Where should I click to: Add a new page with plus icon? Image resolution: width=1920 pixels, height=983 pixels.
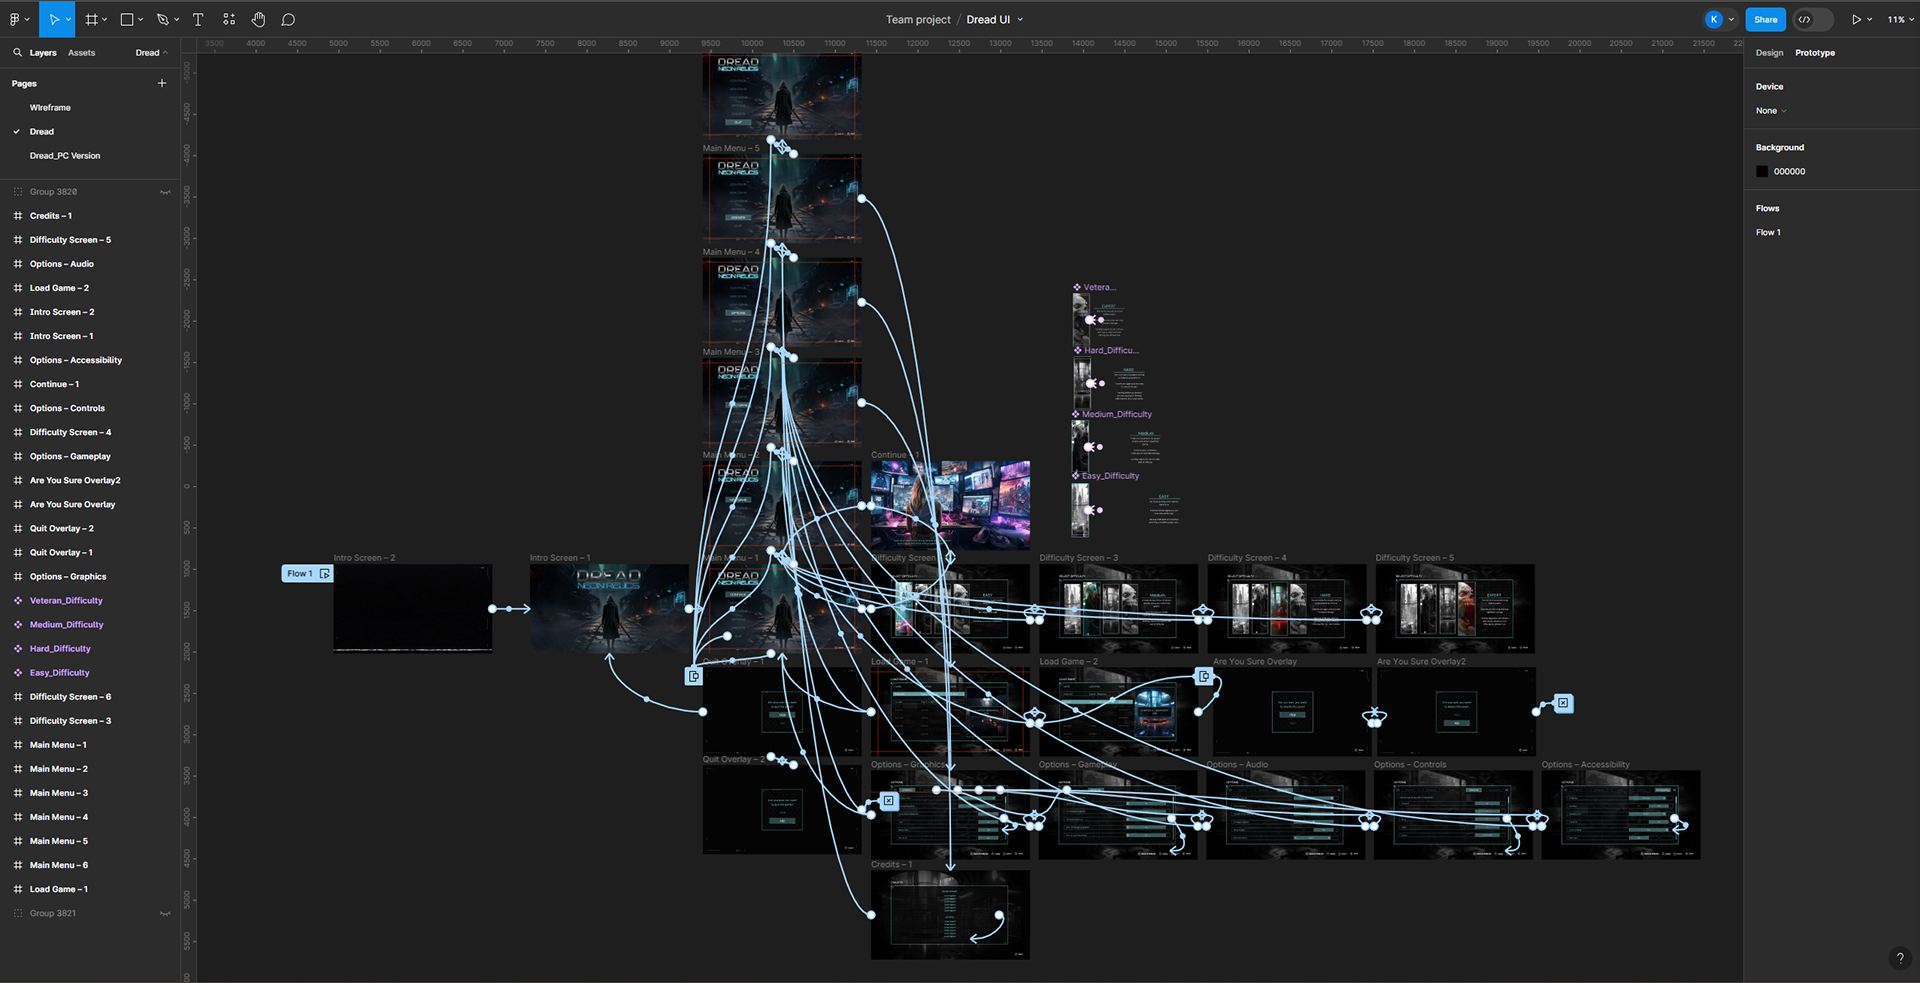point(162,83)
